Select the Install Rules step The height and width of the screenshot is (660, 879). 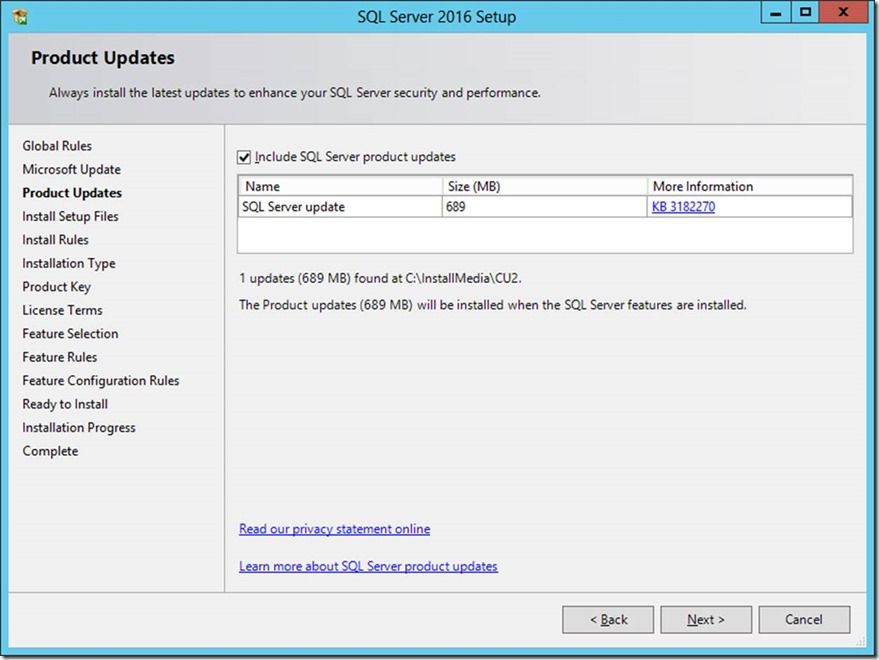point(55,240)
